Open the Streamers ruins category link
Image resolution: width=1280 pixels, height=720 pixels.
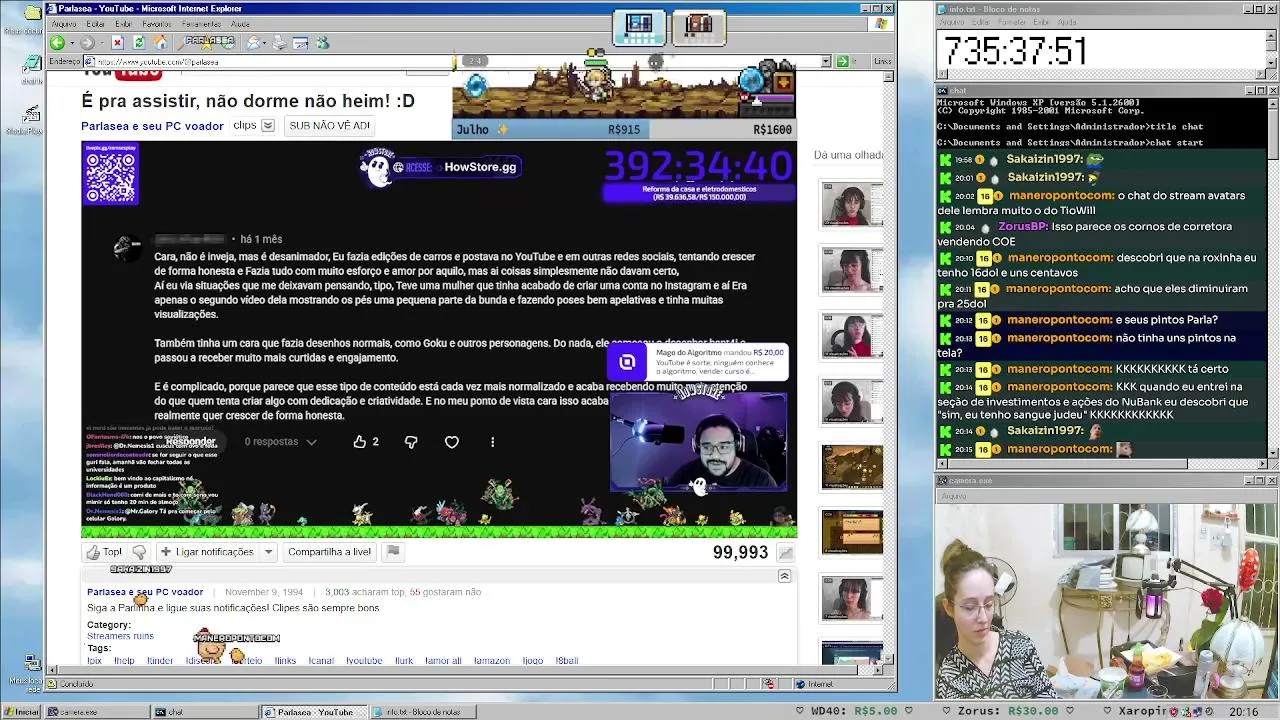[120, 636]
